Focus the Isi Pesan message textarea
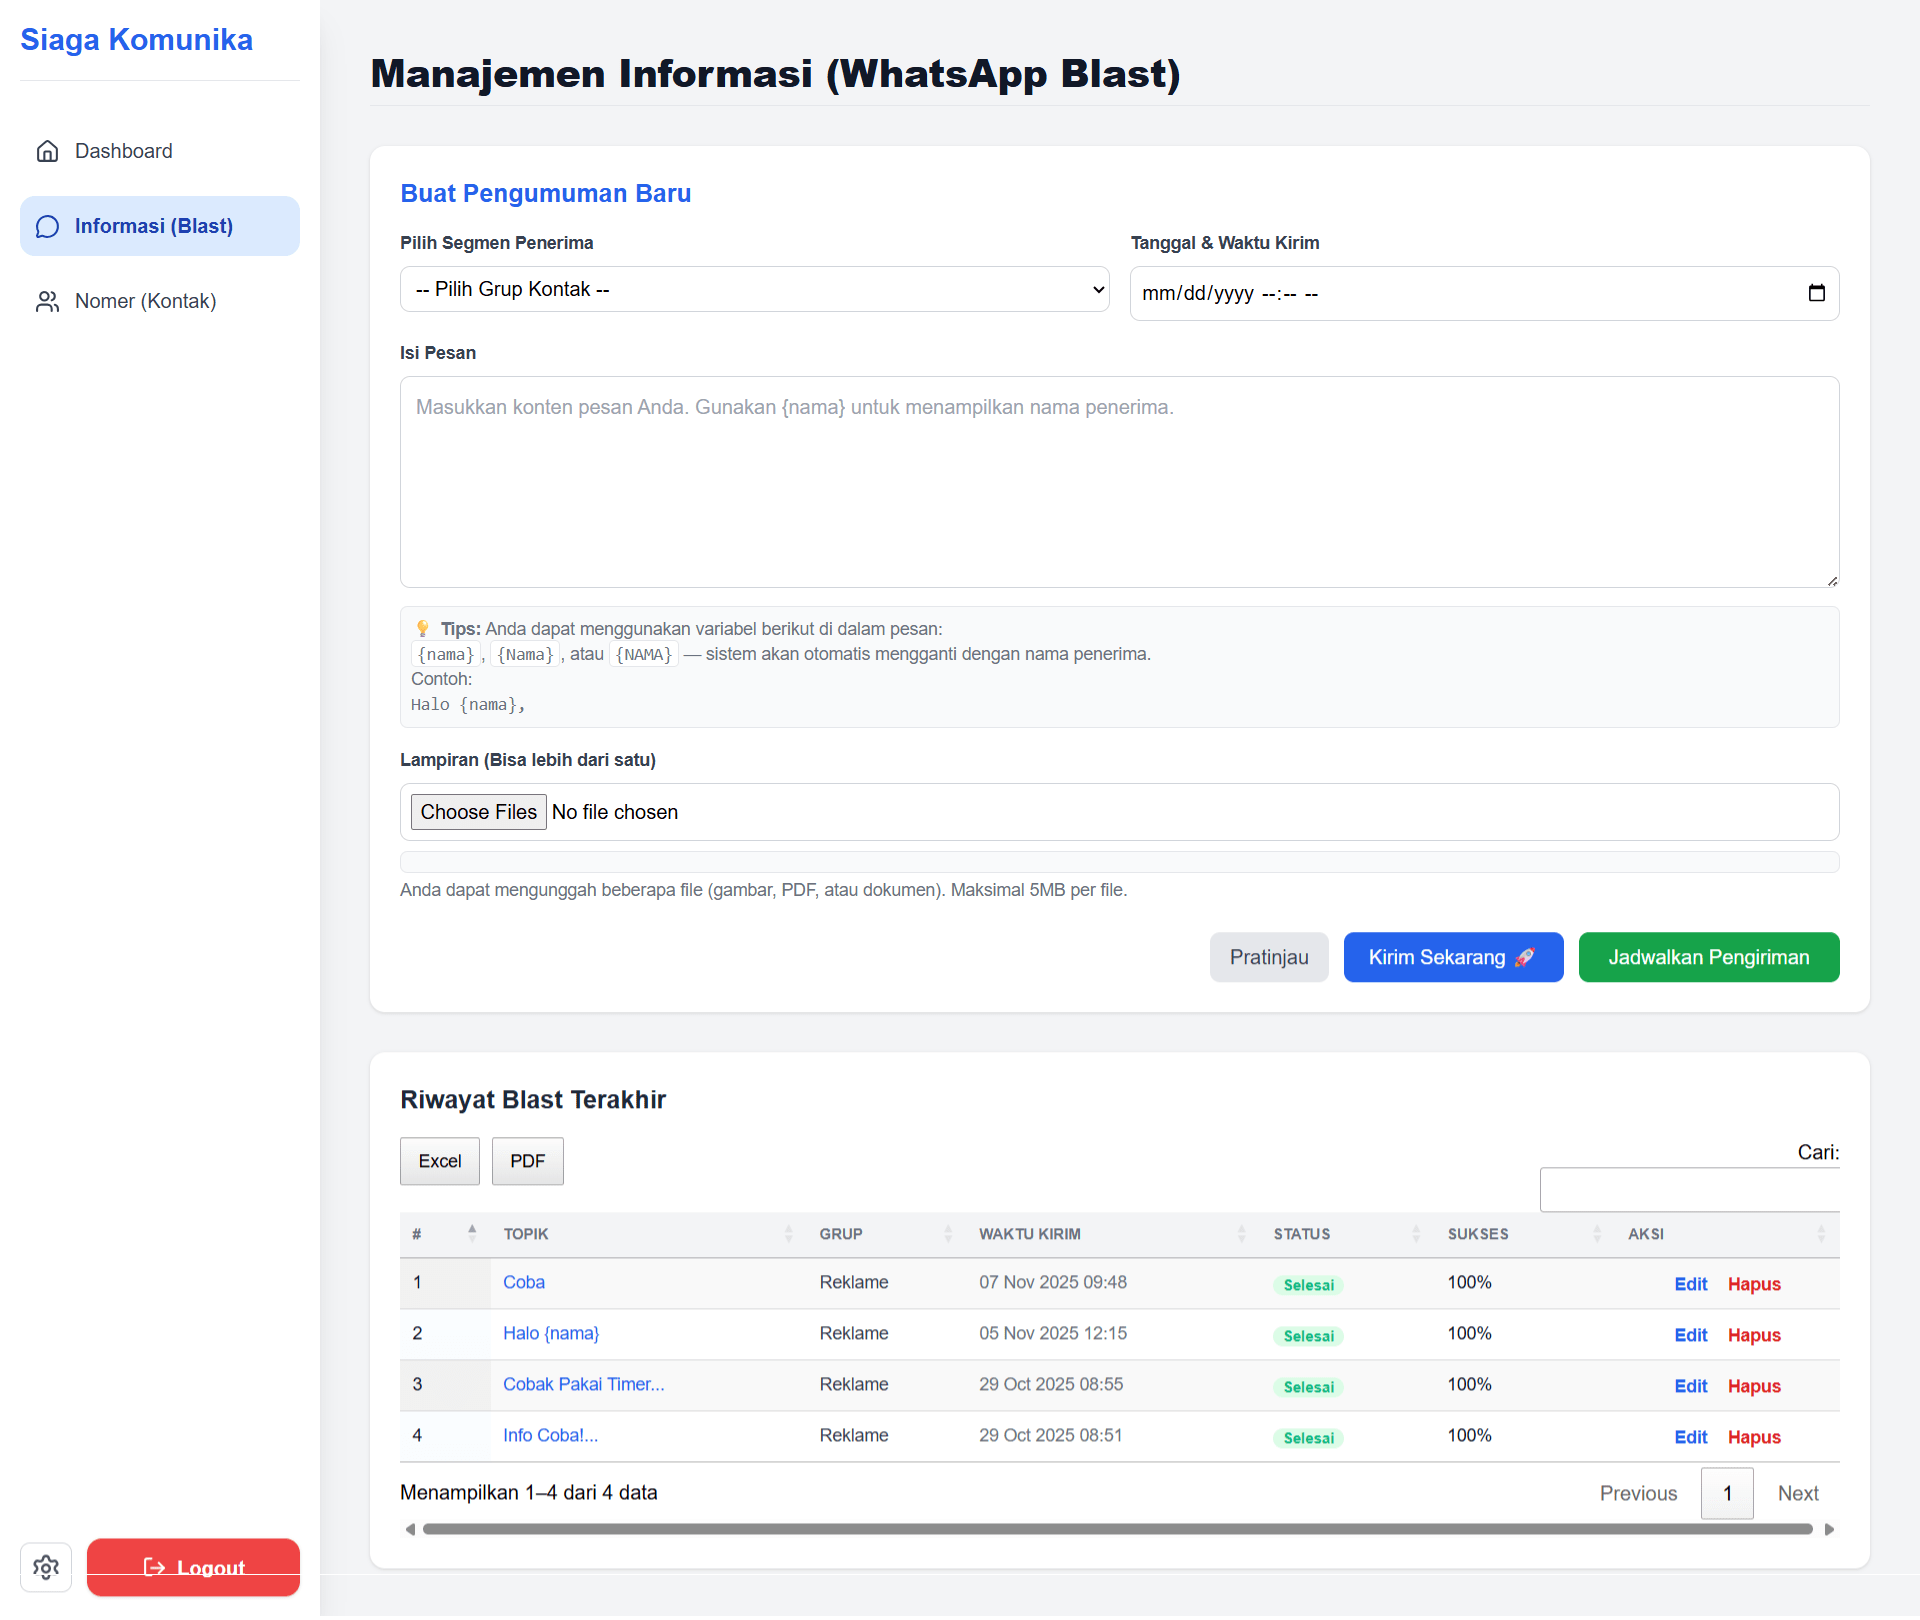1920x1620 pixels. 1119,482
